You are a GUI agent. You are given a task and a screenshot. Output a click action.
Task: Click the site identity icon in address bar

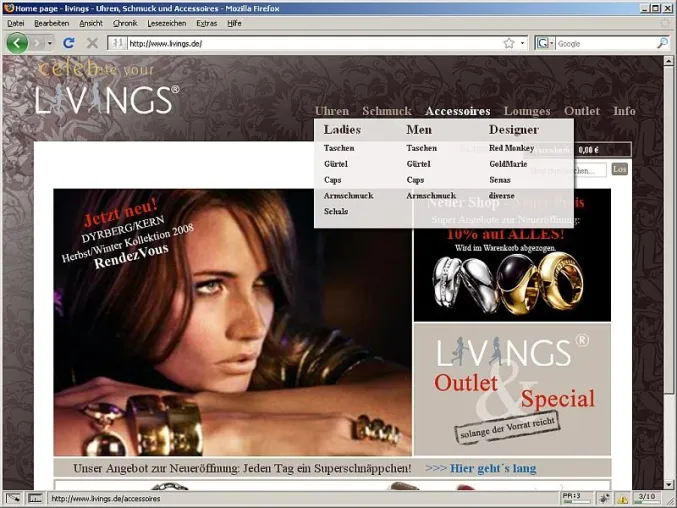tap(117, 43)
